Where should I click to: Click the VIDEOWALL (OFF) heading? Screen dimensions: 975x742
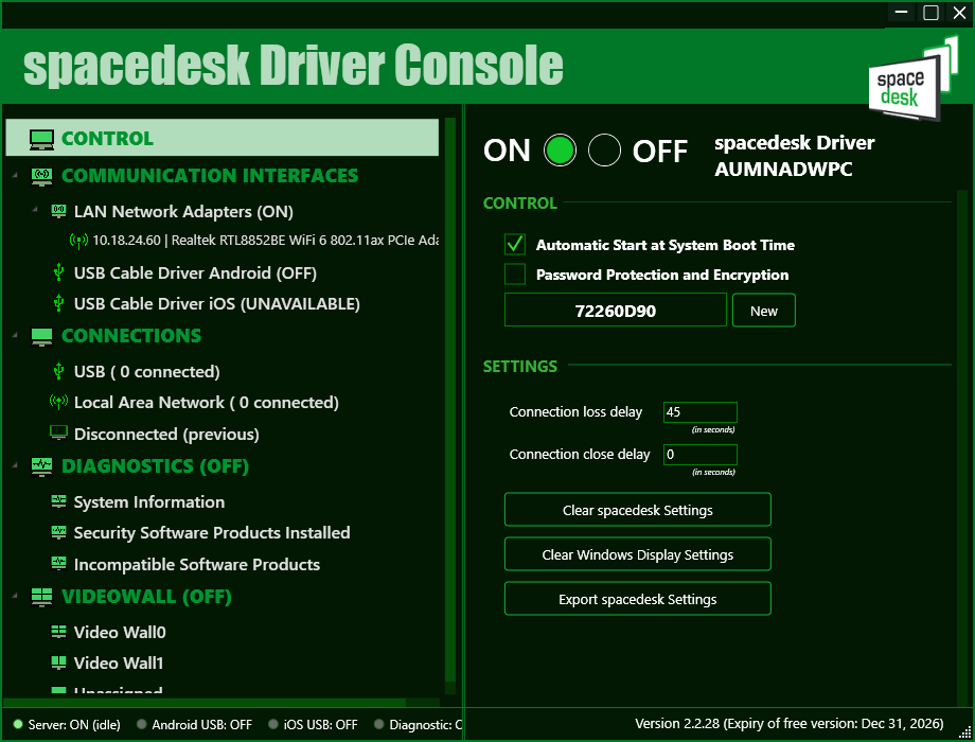[147, 596]
